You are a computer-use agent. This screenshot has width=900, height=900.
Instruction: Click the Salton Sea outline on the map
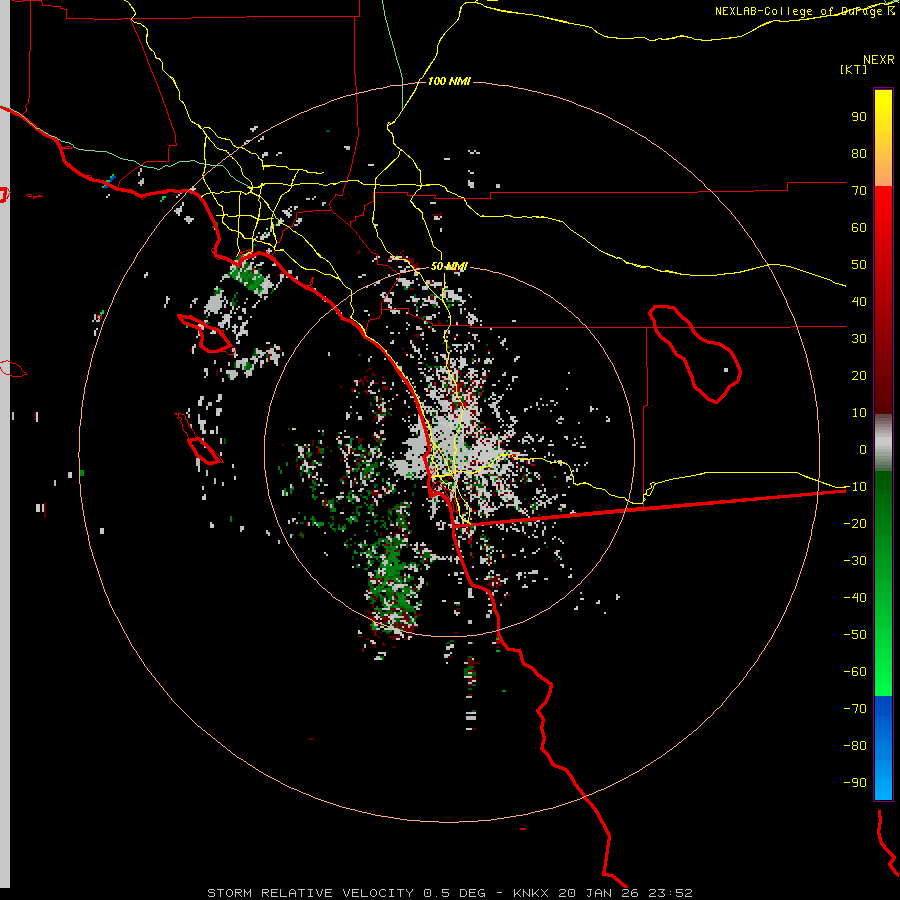pyautogui.click(x=695, y=354)
